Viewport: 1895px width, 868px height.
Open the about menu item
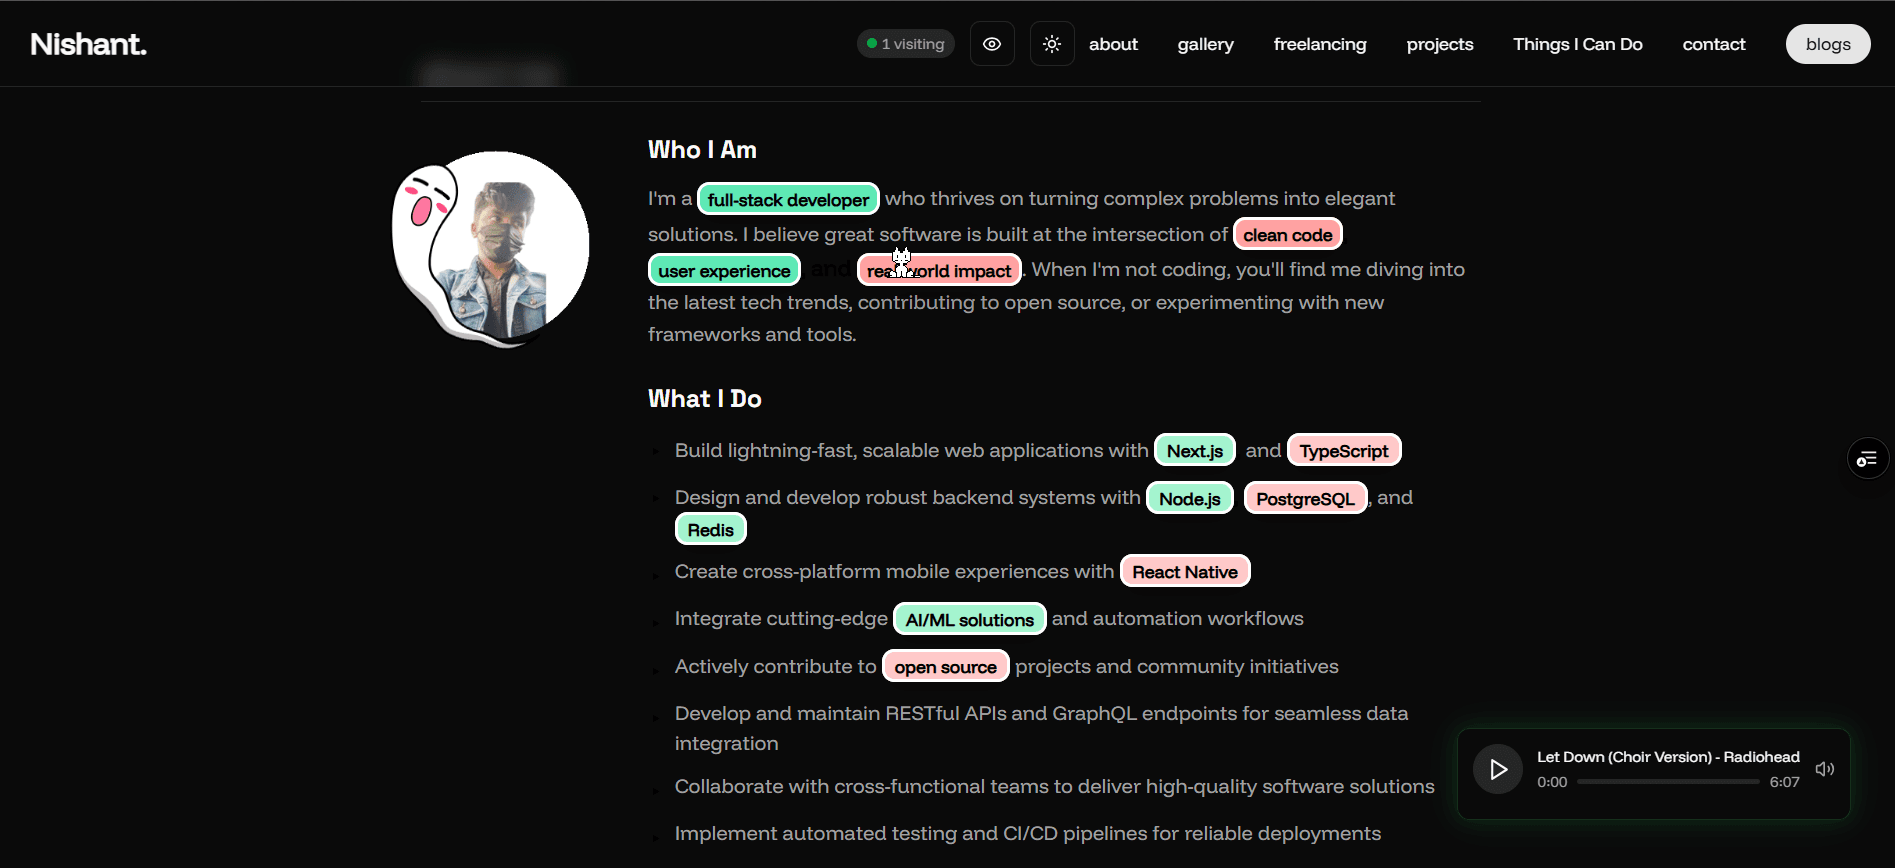tap(1113, 44)
